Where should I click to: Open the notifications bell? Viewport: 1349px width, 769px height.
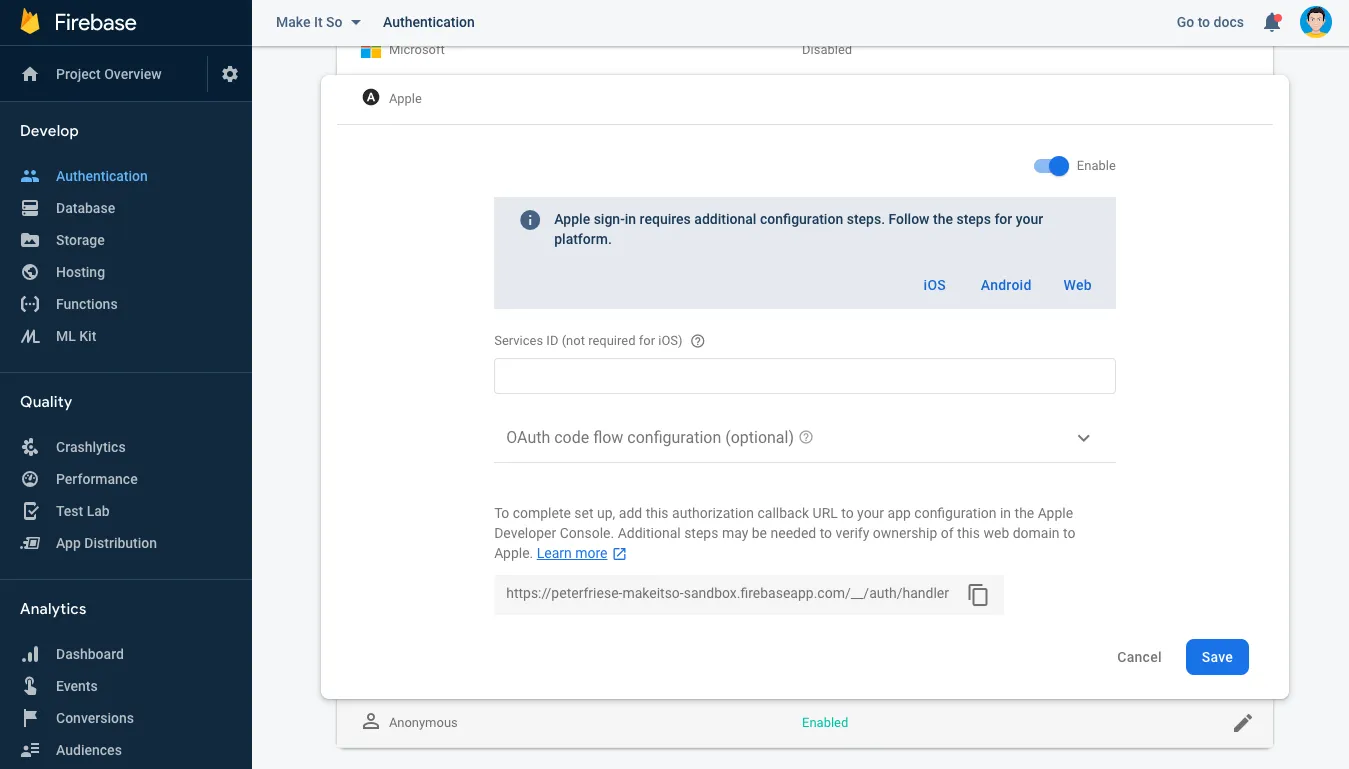pos(1272,21)
